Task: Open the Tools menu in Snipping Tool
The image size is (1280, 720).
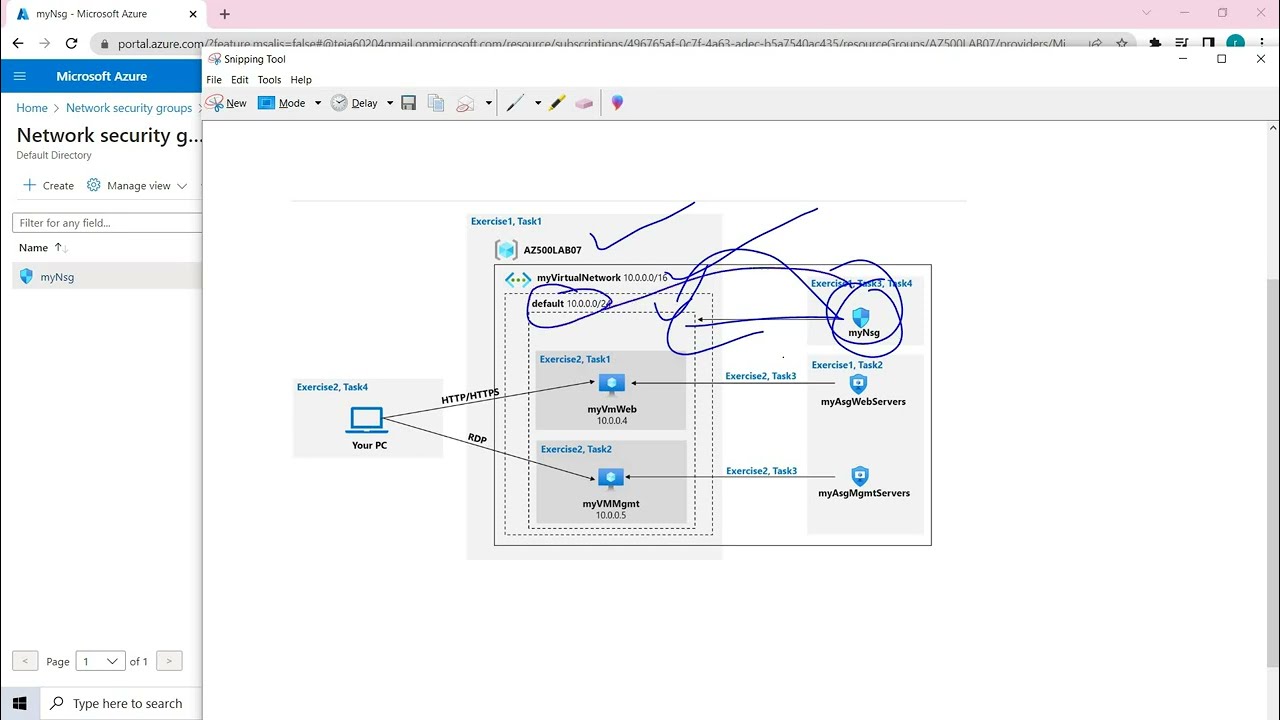Action: coord(269,80)
